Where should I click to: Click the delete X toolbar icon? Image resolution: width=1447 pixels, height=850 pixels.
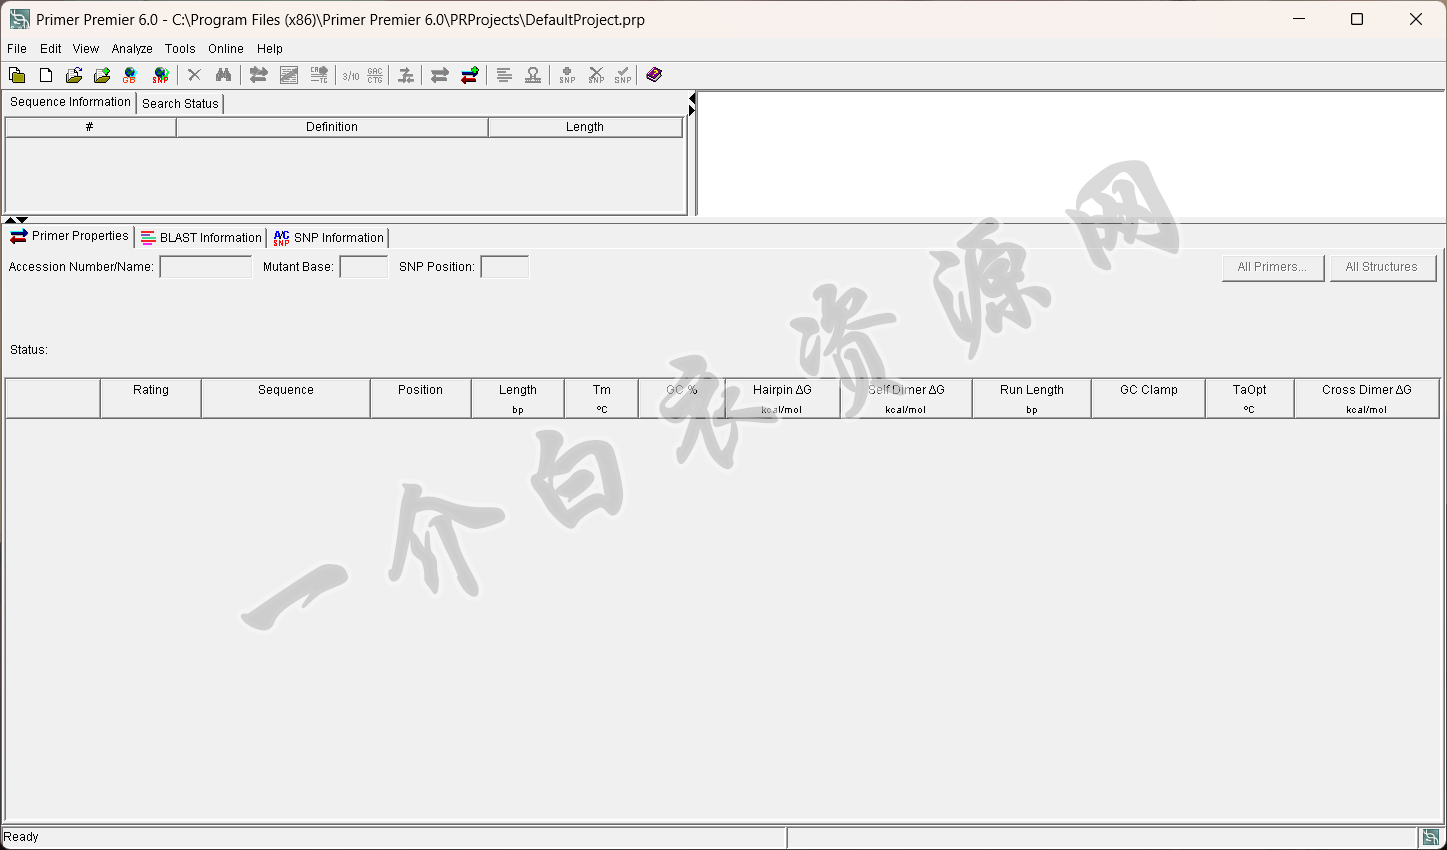(x=195, y=75)
